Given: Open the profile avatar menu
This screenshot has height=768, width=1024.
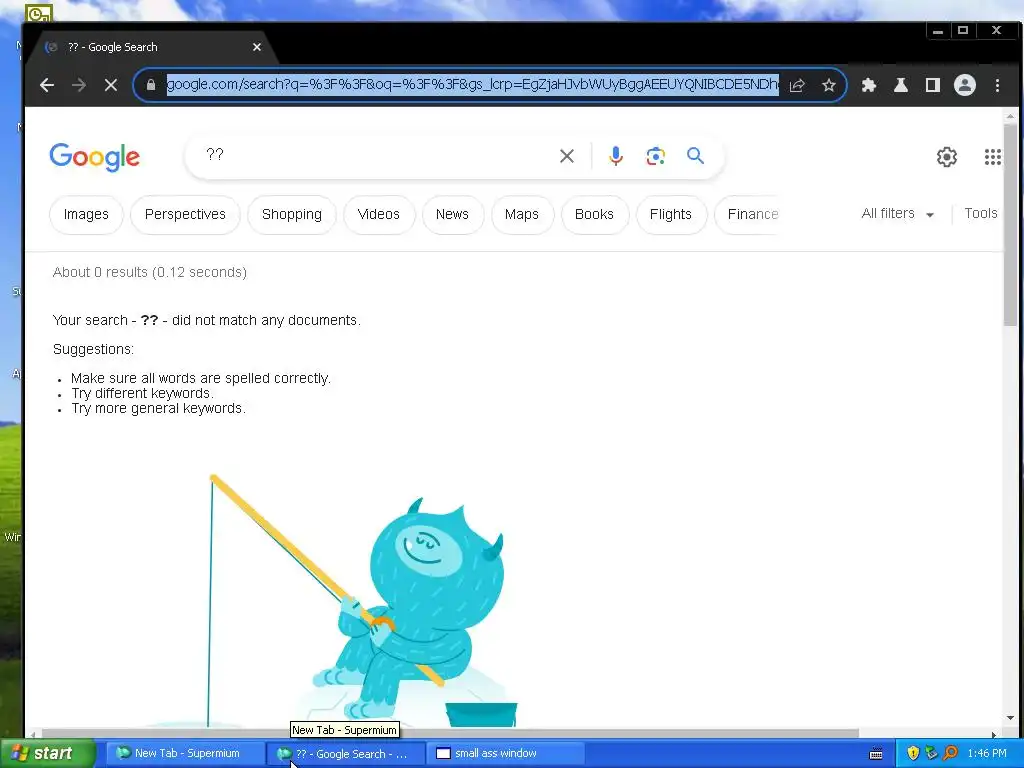Looking at the screenshot, I should [x=965, y=85].
